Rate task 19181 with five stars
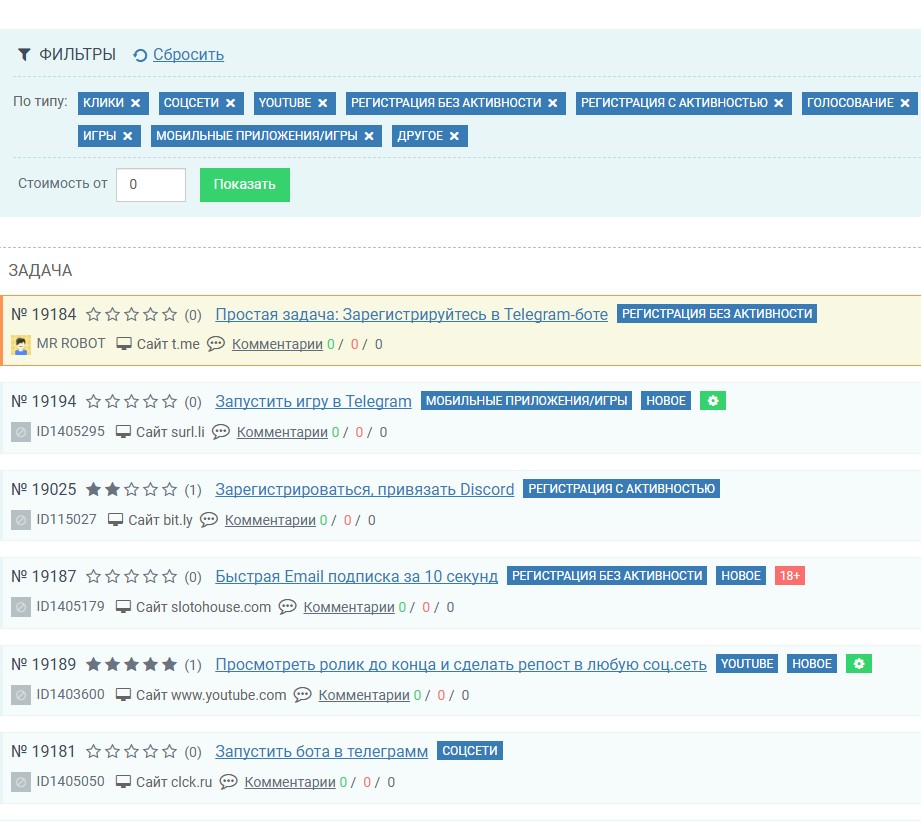Screen dimensions: 921x821 tap(170, 752)
